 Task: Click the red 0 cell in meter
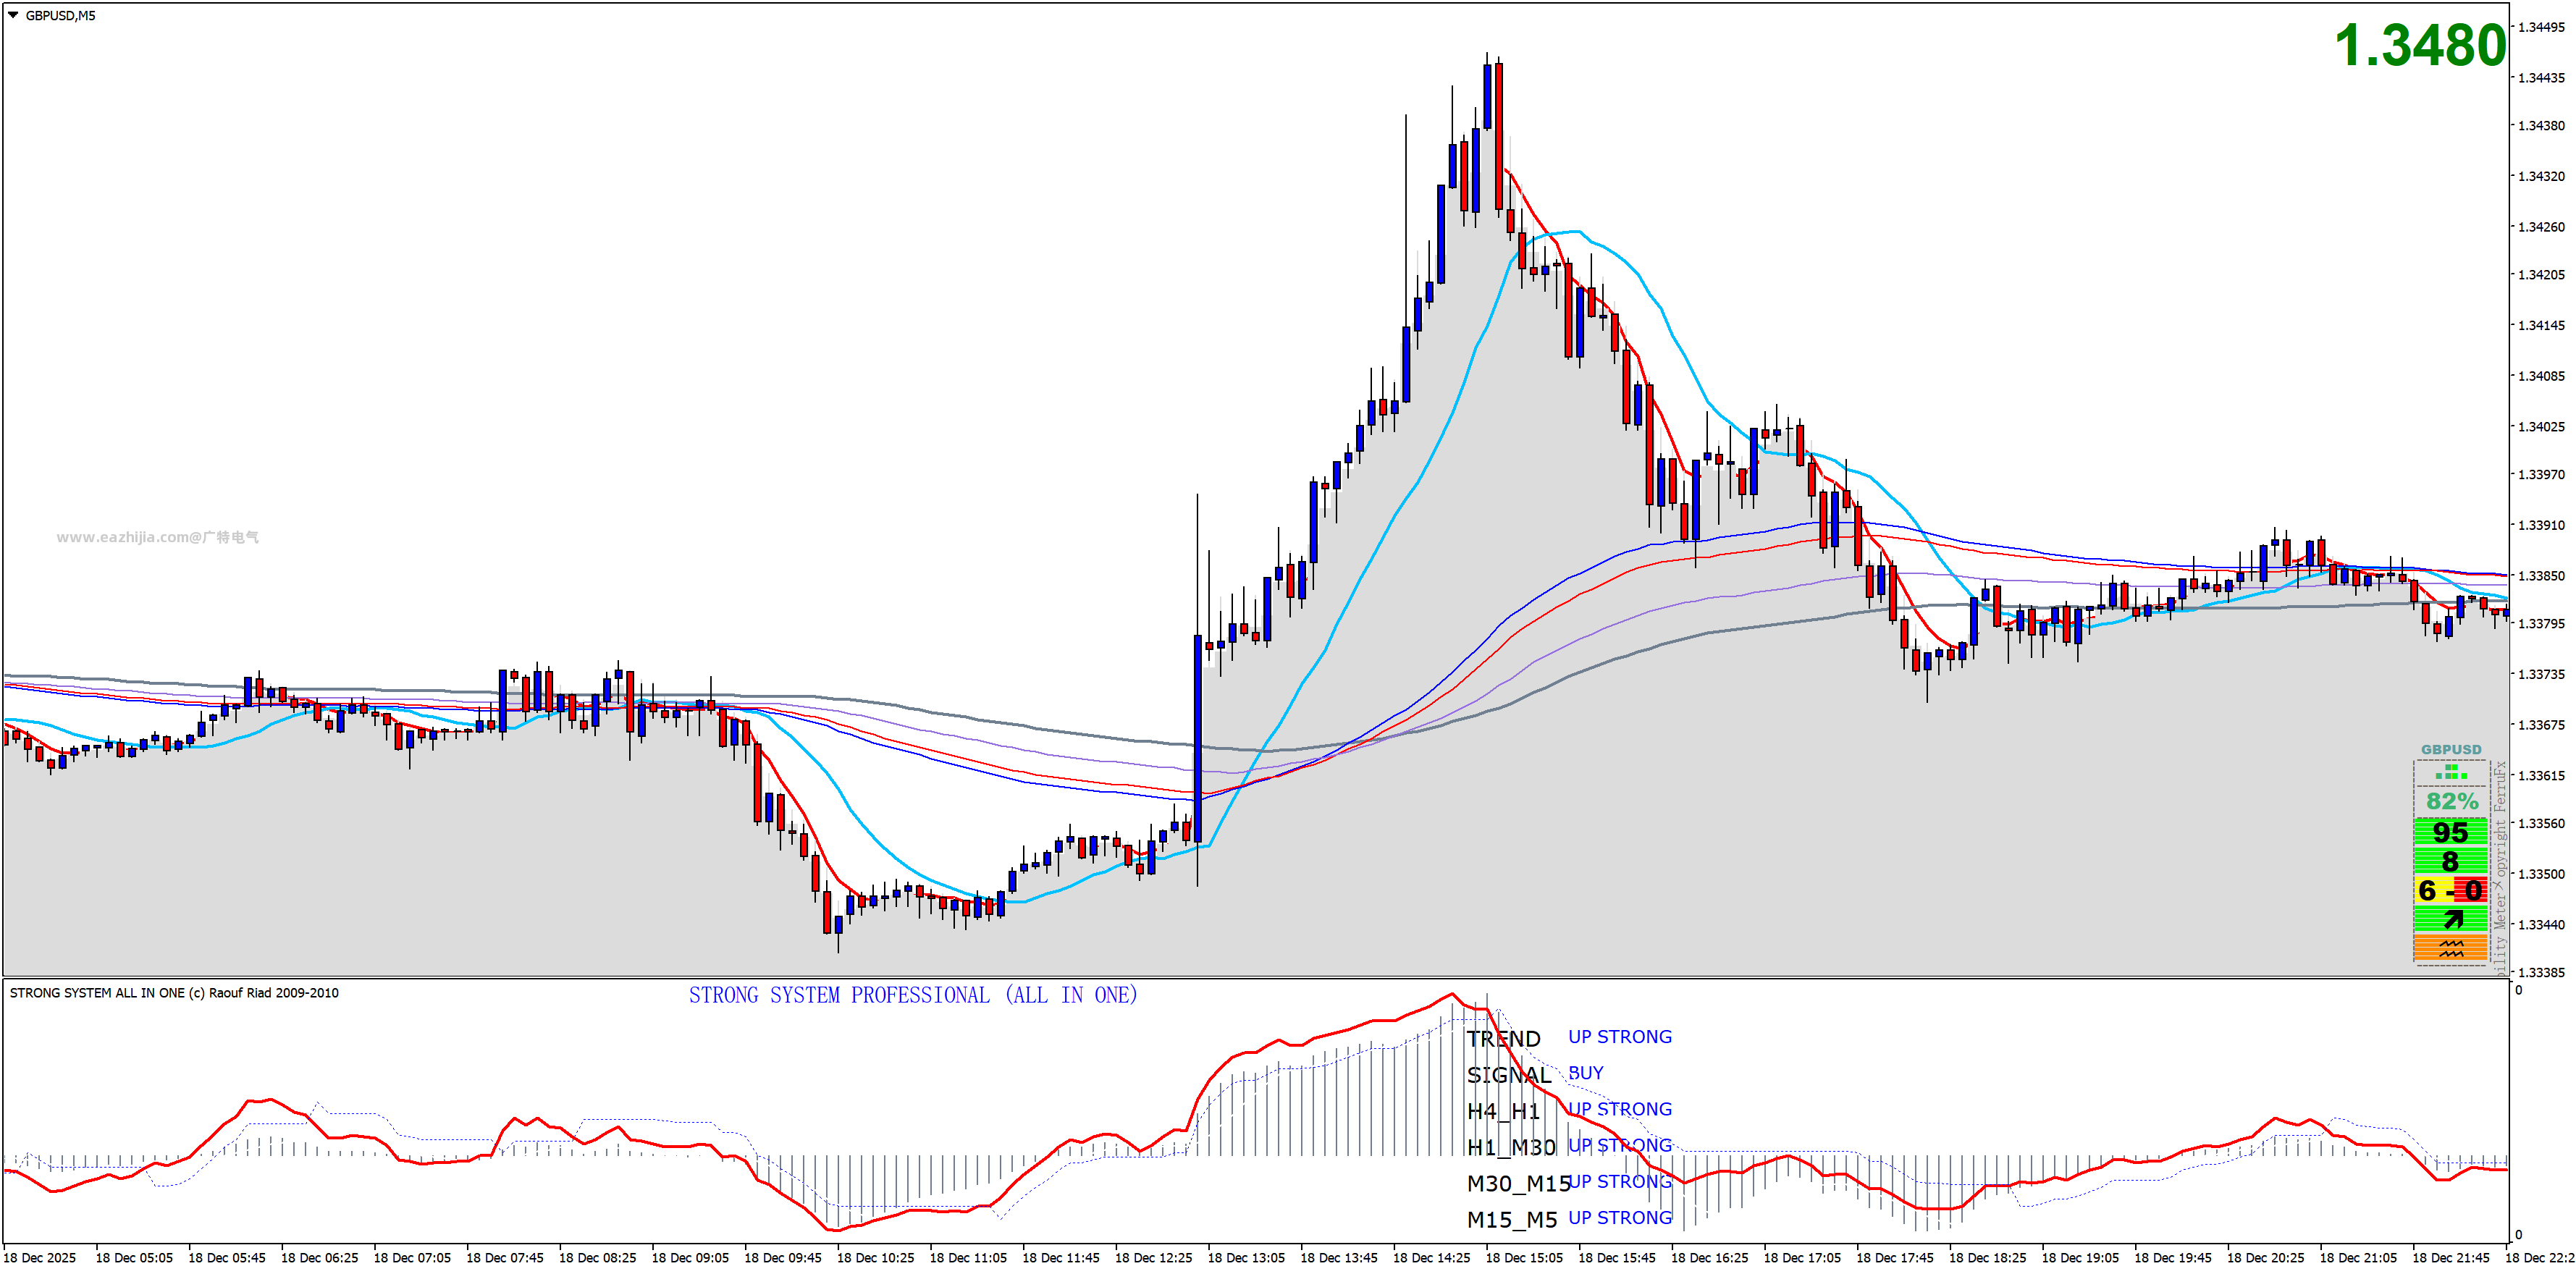click(x=2472, y=890)
